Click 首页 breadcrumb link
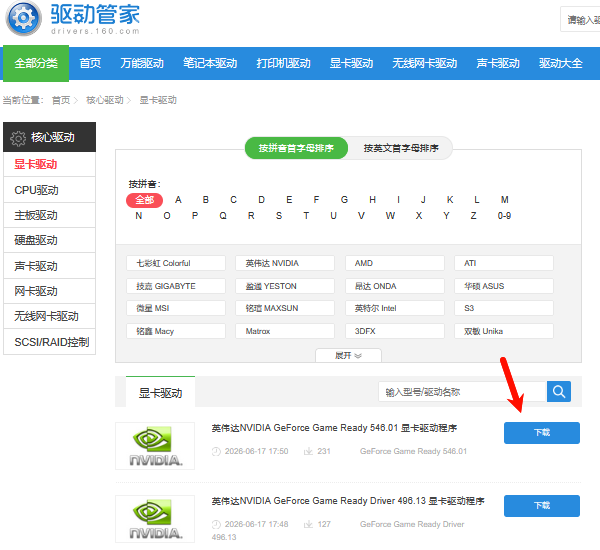This screenshot has width=600, height=550. click(x=61, y=100)
